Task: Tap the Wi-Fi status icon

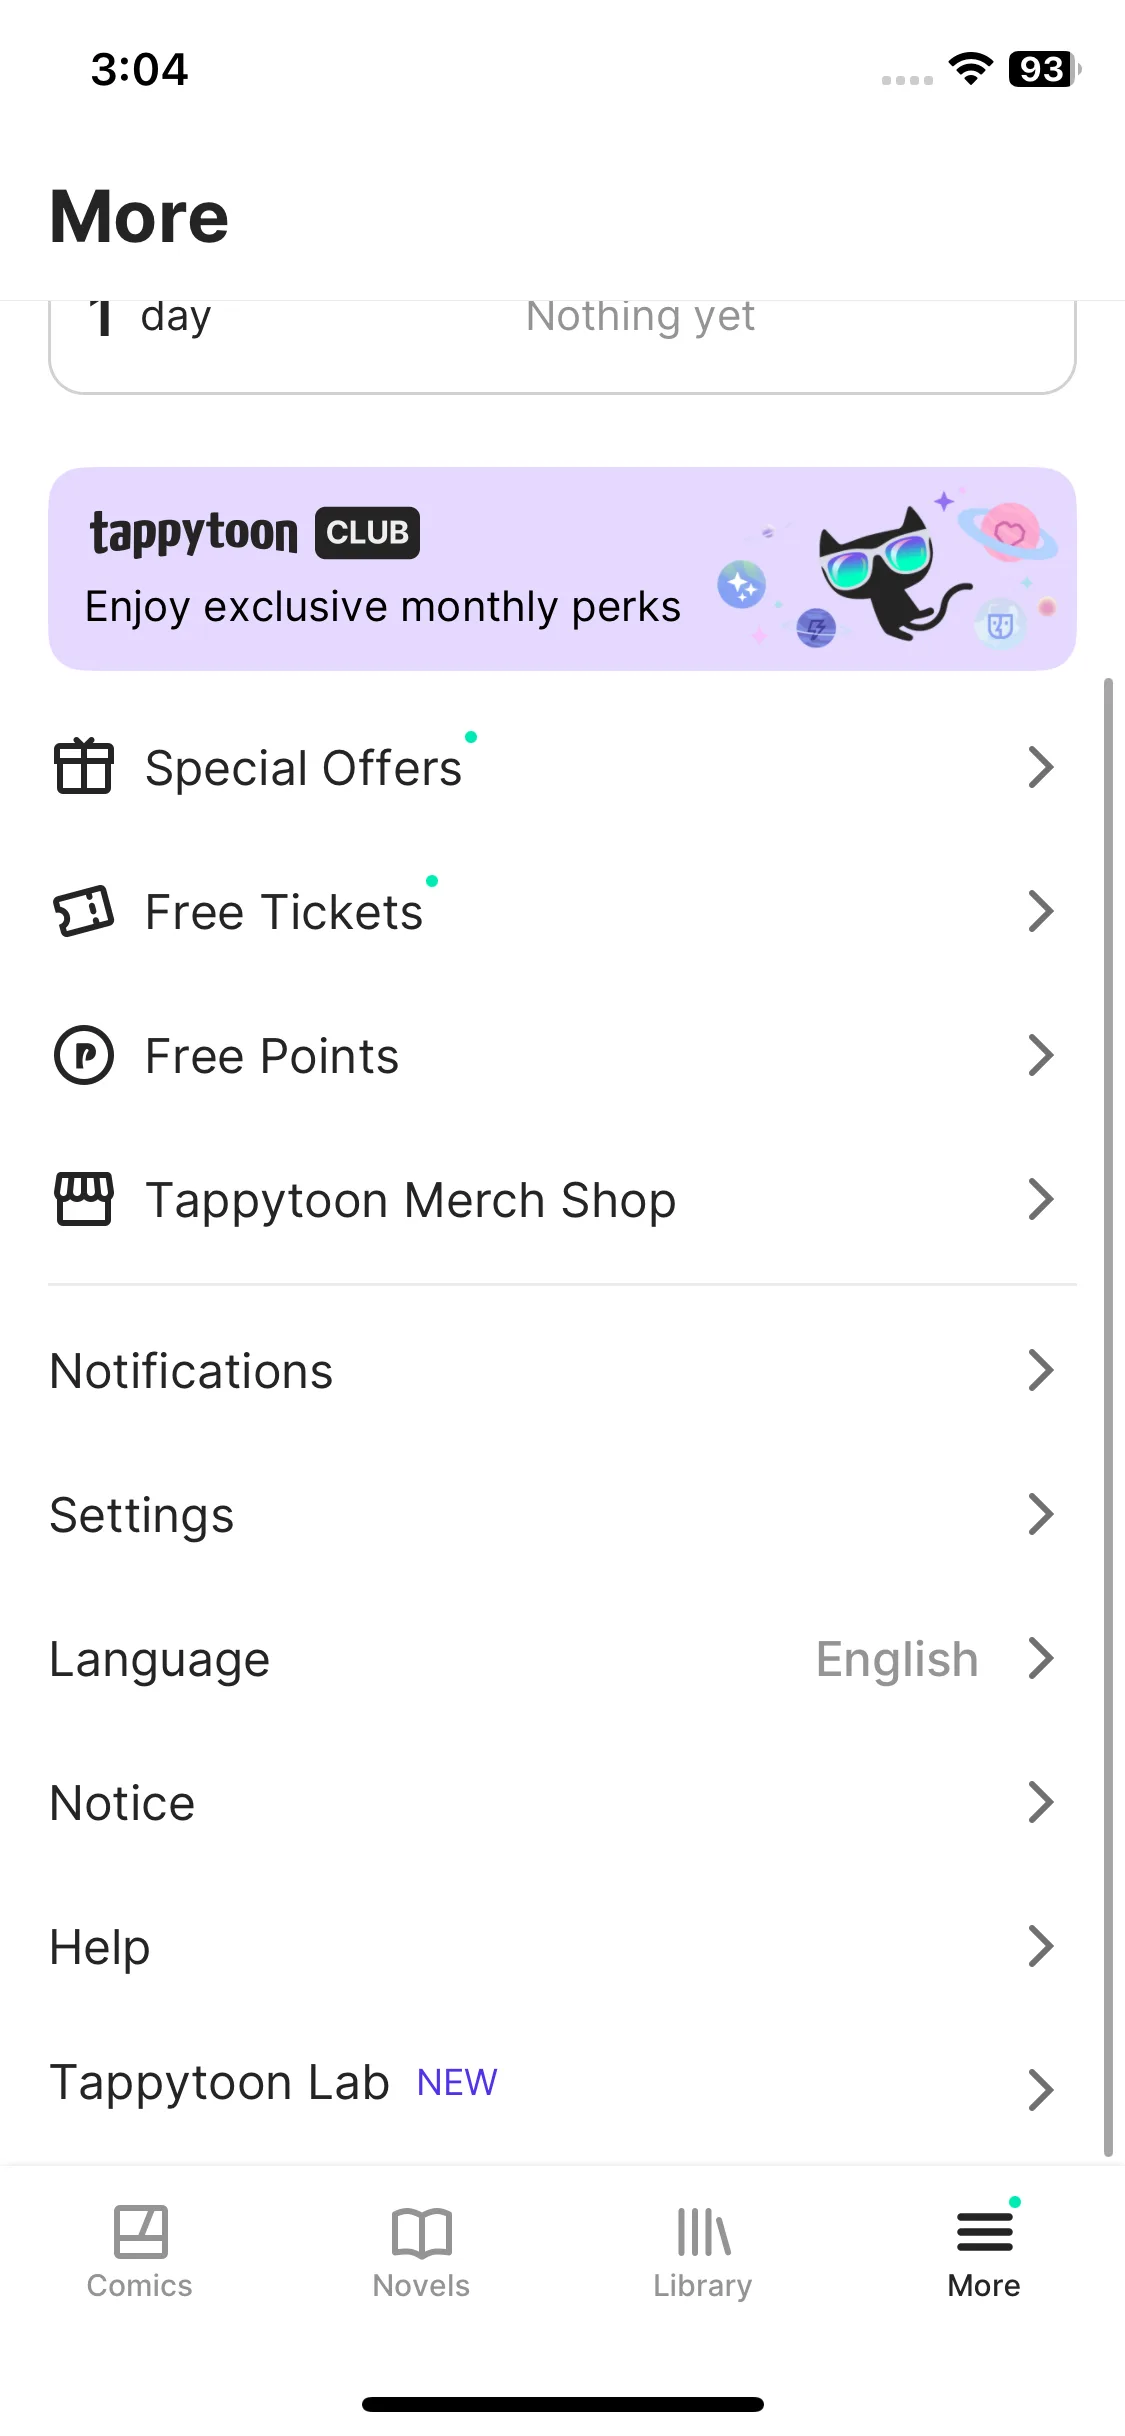Action: click(x=970, y=69)
